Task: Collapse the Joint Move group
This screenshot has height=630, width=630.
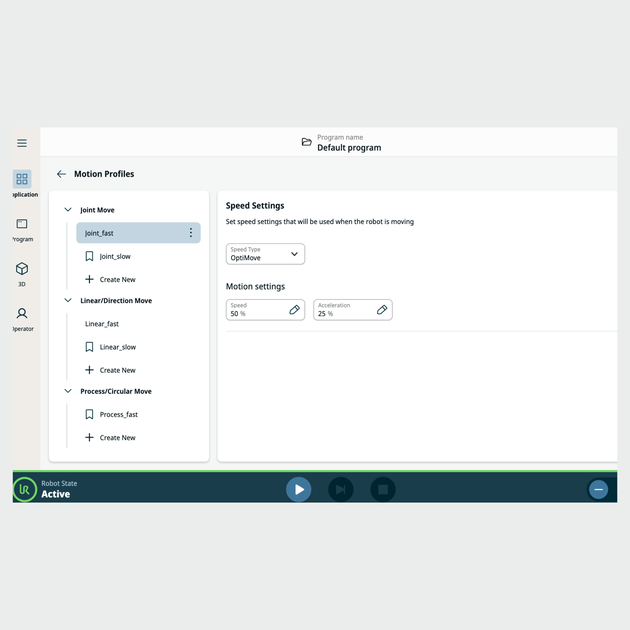Action: (68, 210)
